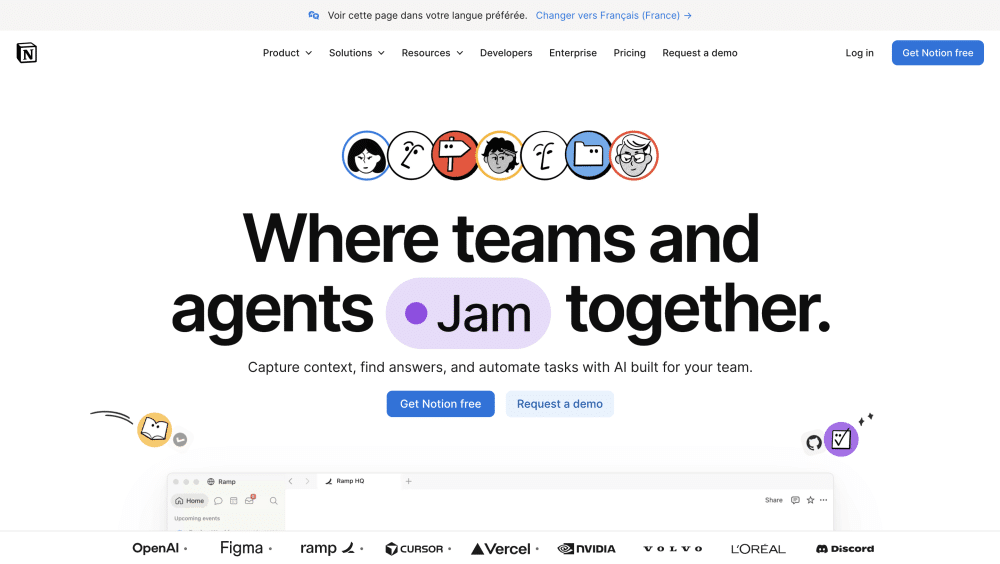This screenshot has height=564, width=1000.
Task: Click the Capture context subheading text
Action: pyautogui.click(x=500, y=367)
